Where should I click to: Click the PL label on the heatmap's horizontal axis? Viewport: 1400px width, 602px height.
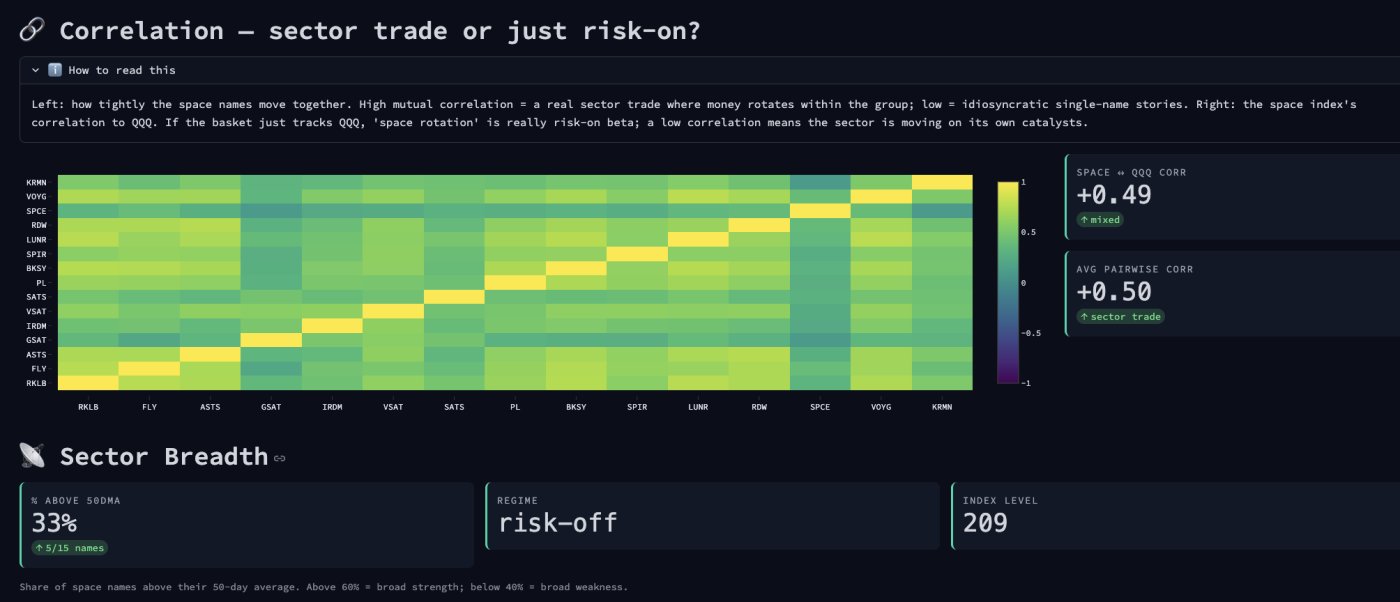[x=515, y=407]
